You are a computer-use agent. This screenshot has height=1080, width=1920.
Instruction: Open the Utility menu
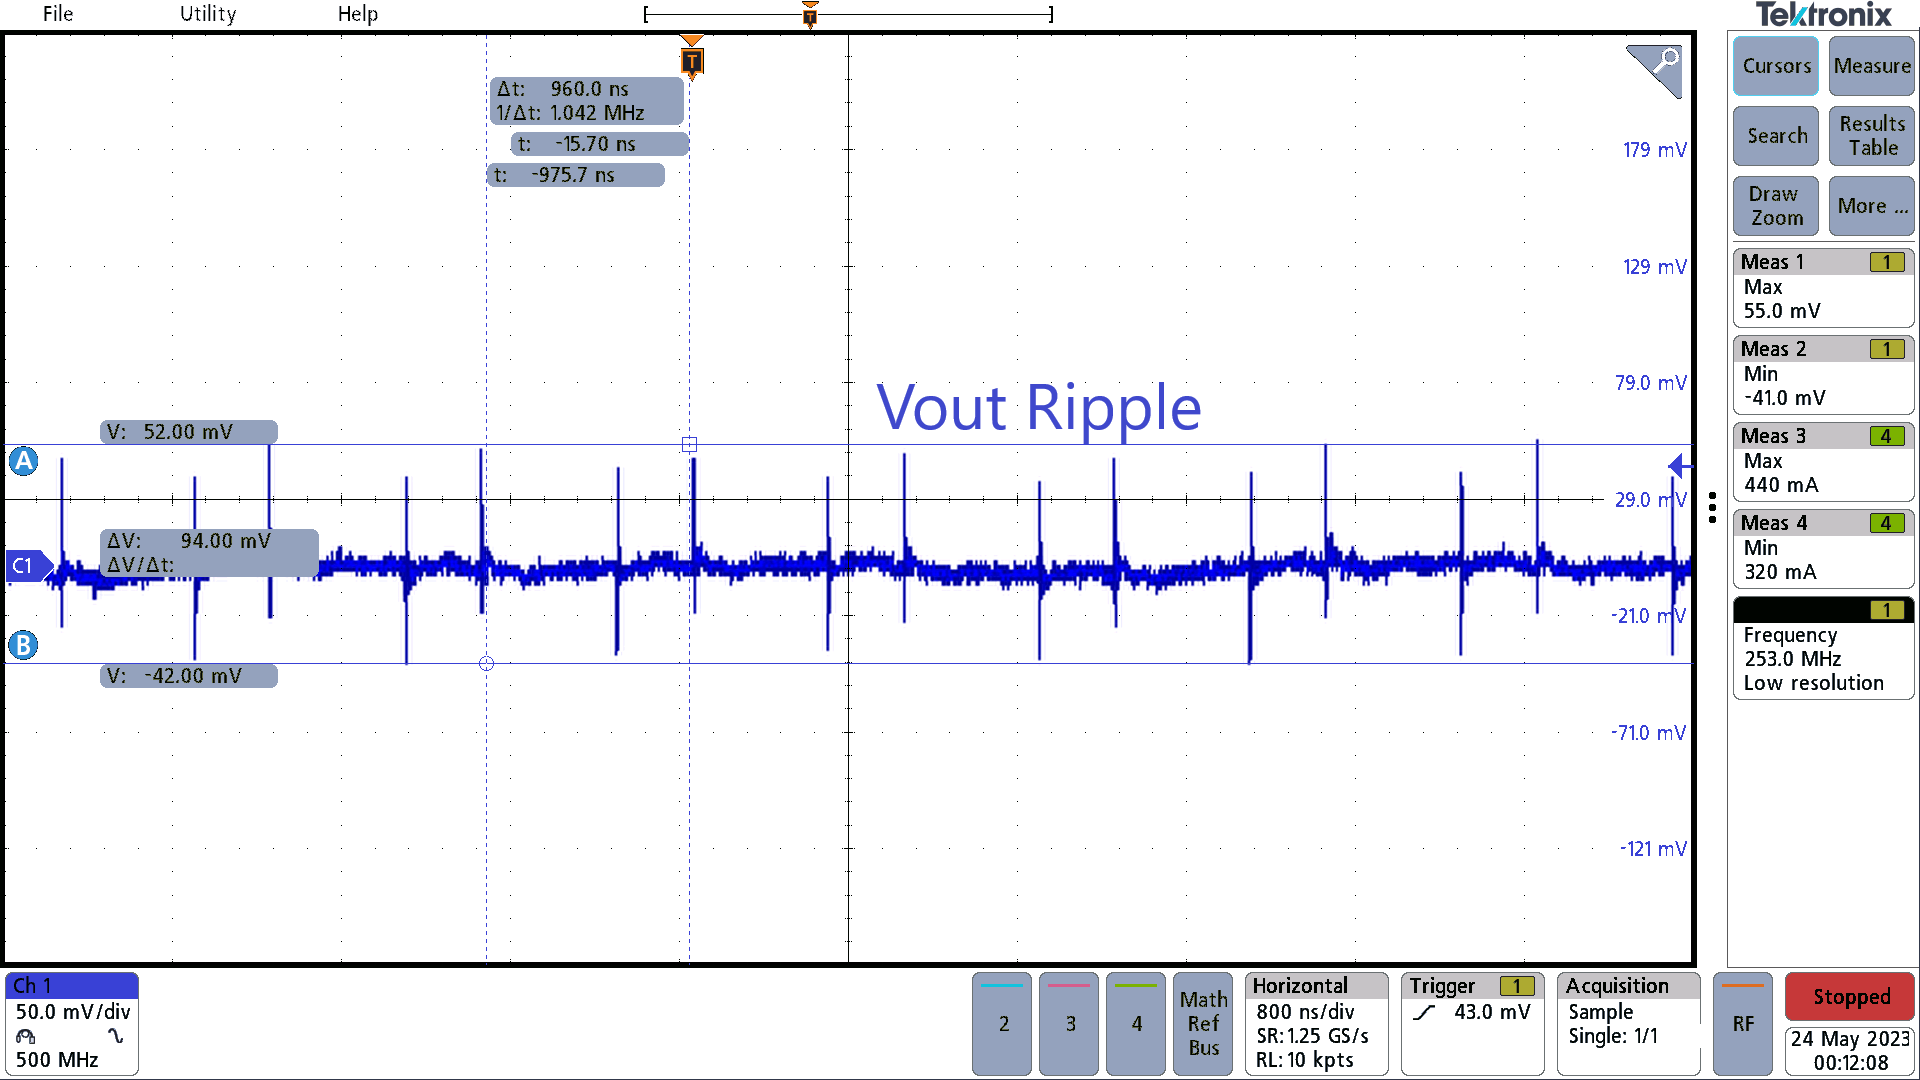(207, 14)
